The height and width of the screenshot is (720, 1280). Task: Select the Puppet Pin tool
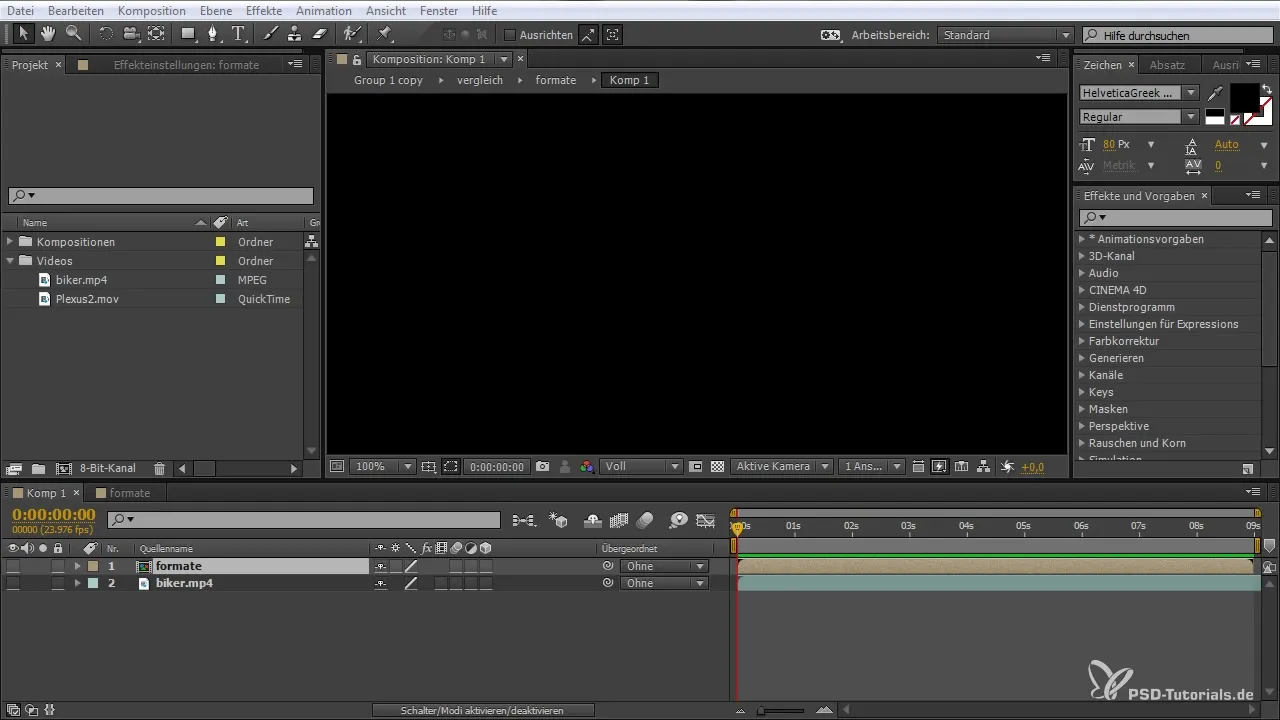(x=385, y=34)
